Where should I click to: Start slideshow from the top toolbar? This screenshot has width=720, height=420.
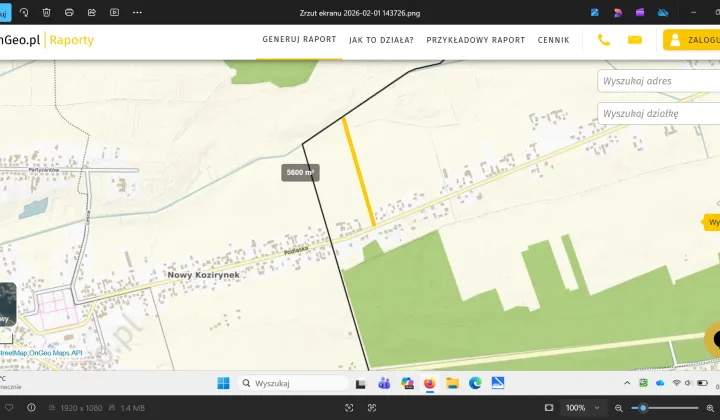point(114,13)
